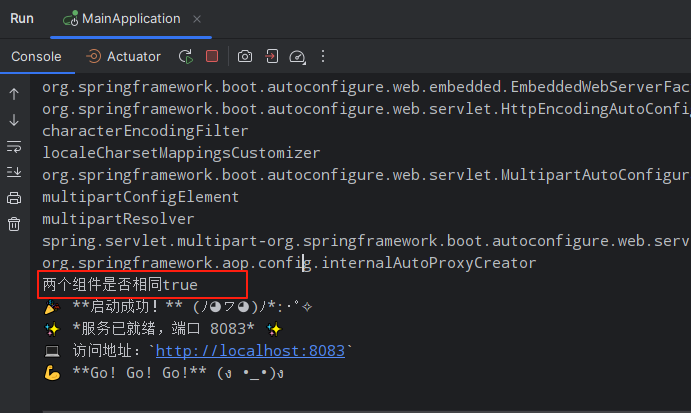Screen dimensions: 691x413
Task: Click the localeCharsetMappingsCustomizer line
Action: [x=181, y=153]
